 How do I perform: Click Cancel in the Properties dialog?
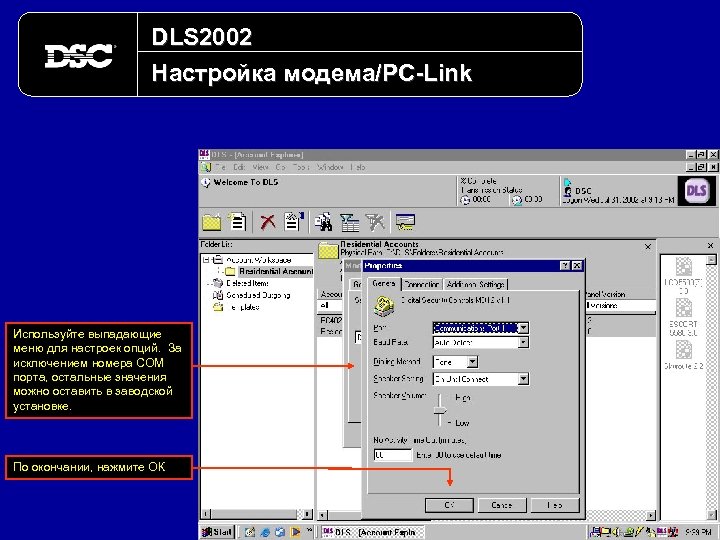click(x=501, y=505)
